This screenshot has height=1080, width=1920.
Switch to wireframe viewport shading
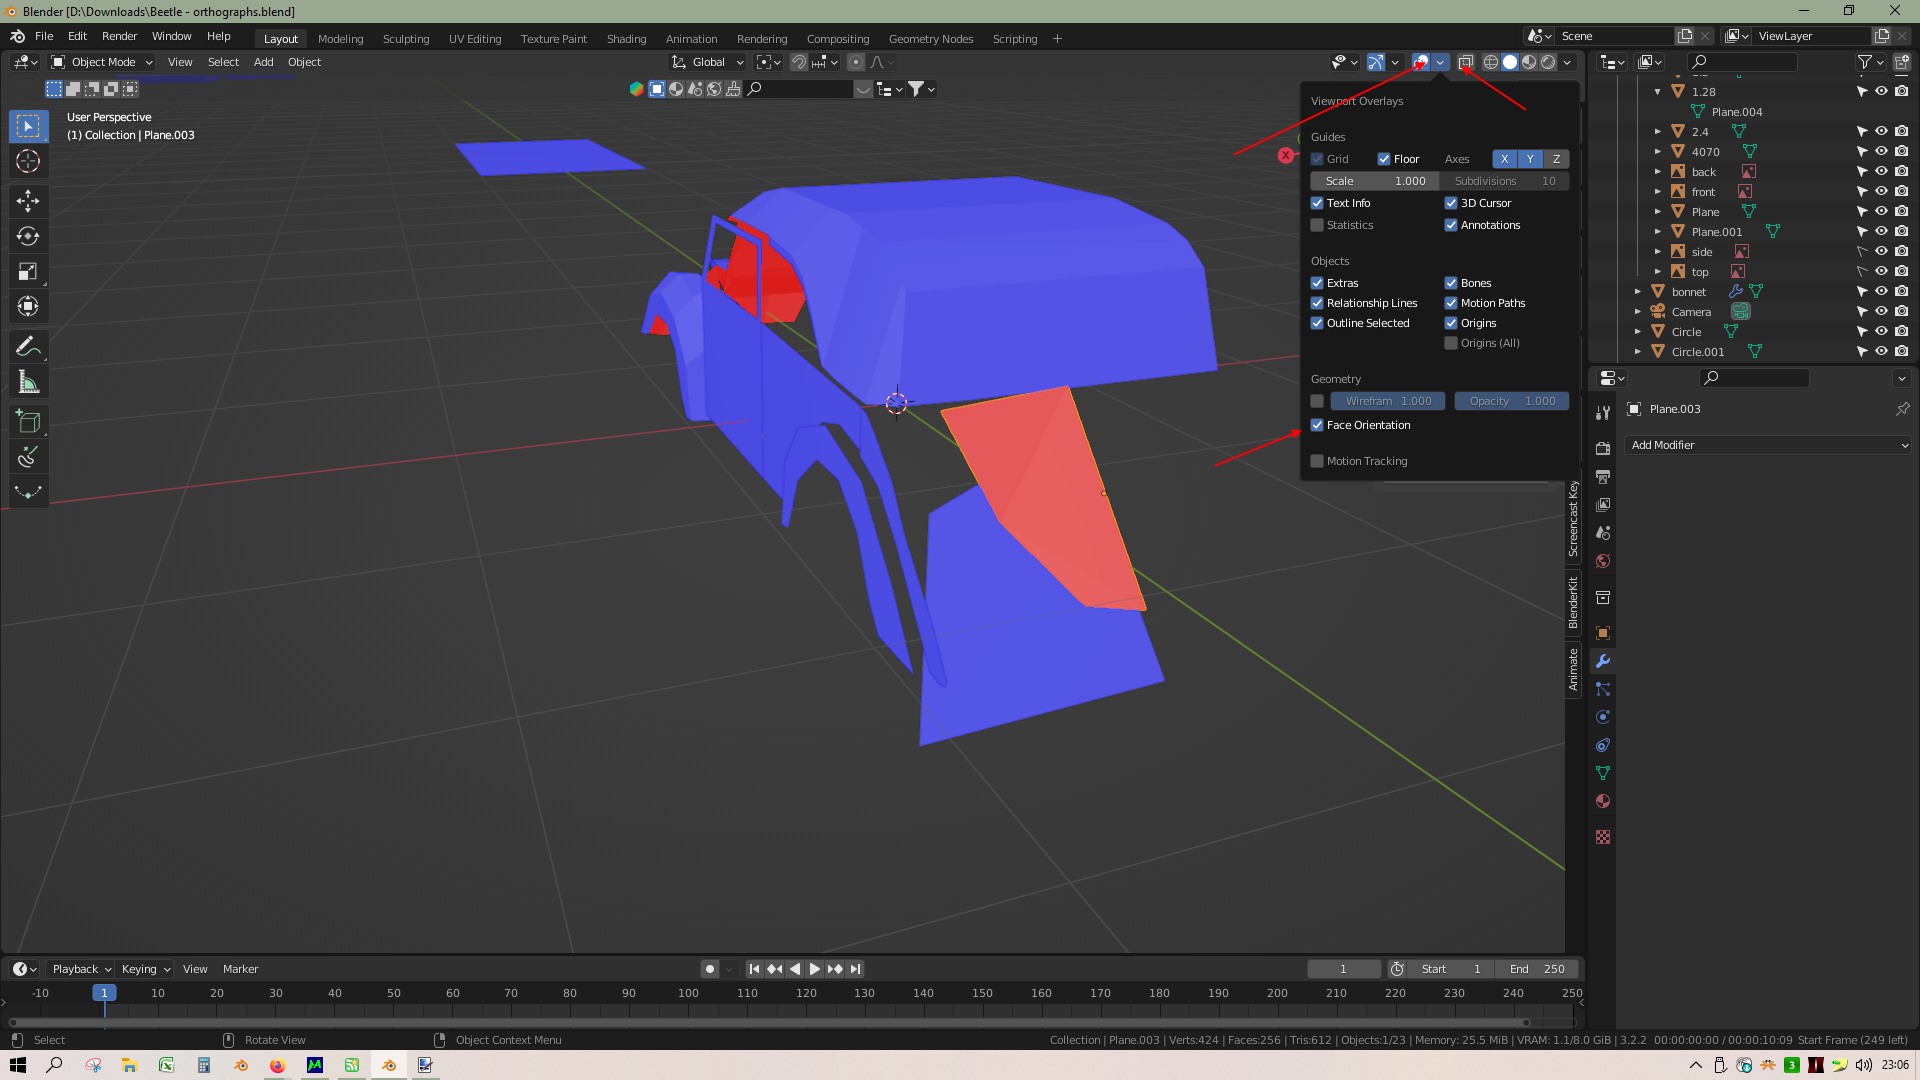tap(1490, 62)
